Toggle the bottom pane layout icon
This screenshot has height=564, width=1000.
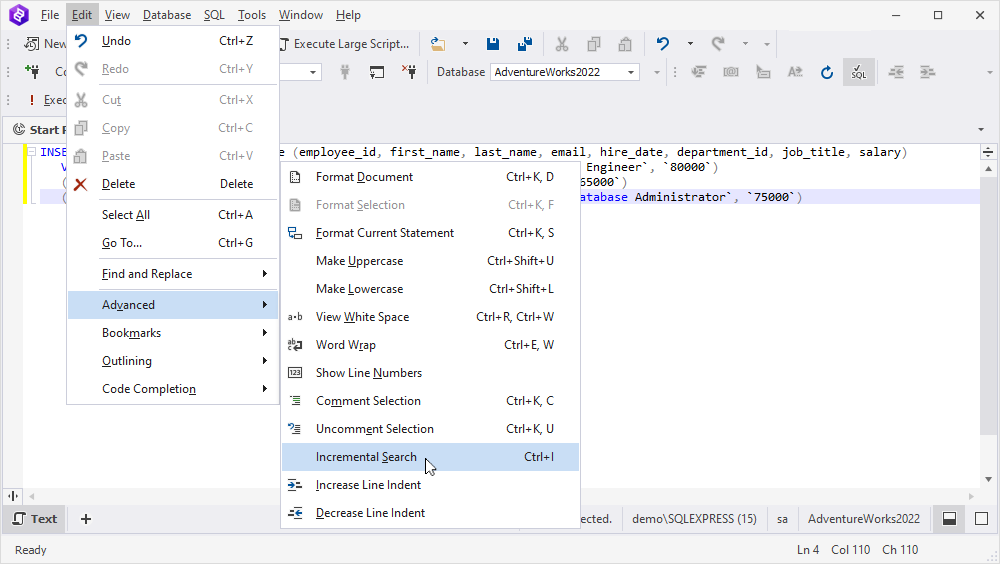point(949,519)
